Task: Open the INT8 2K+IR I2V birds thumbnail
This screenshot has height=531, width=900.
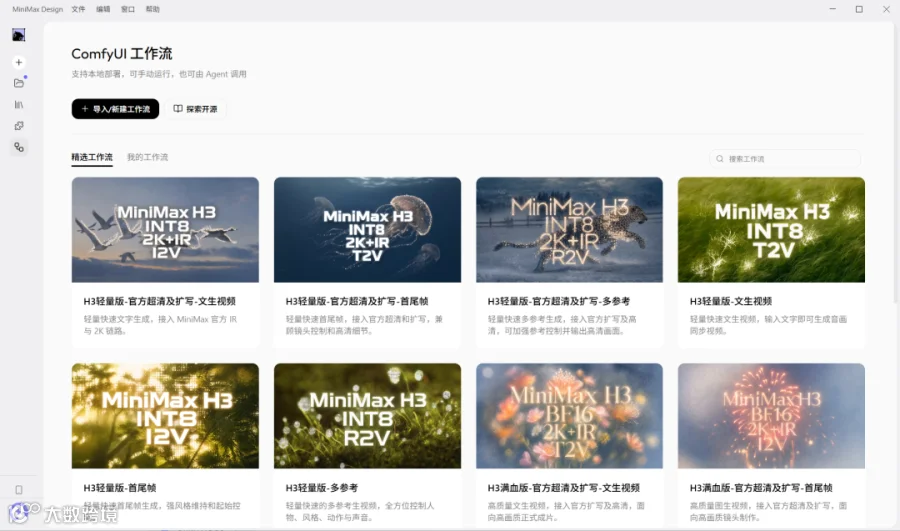Action: pyautogui.click(x=165, y=230)
